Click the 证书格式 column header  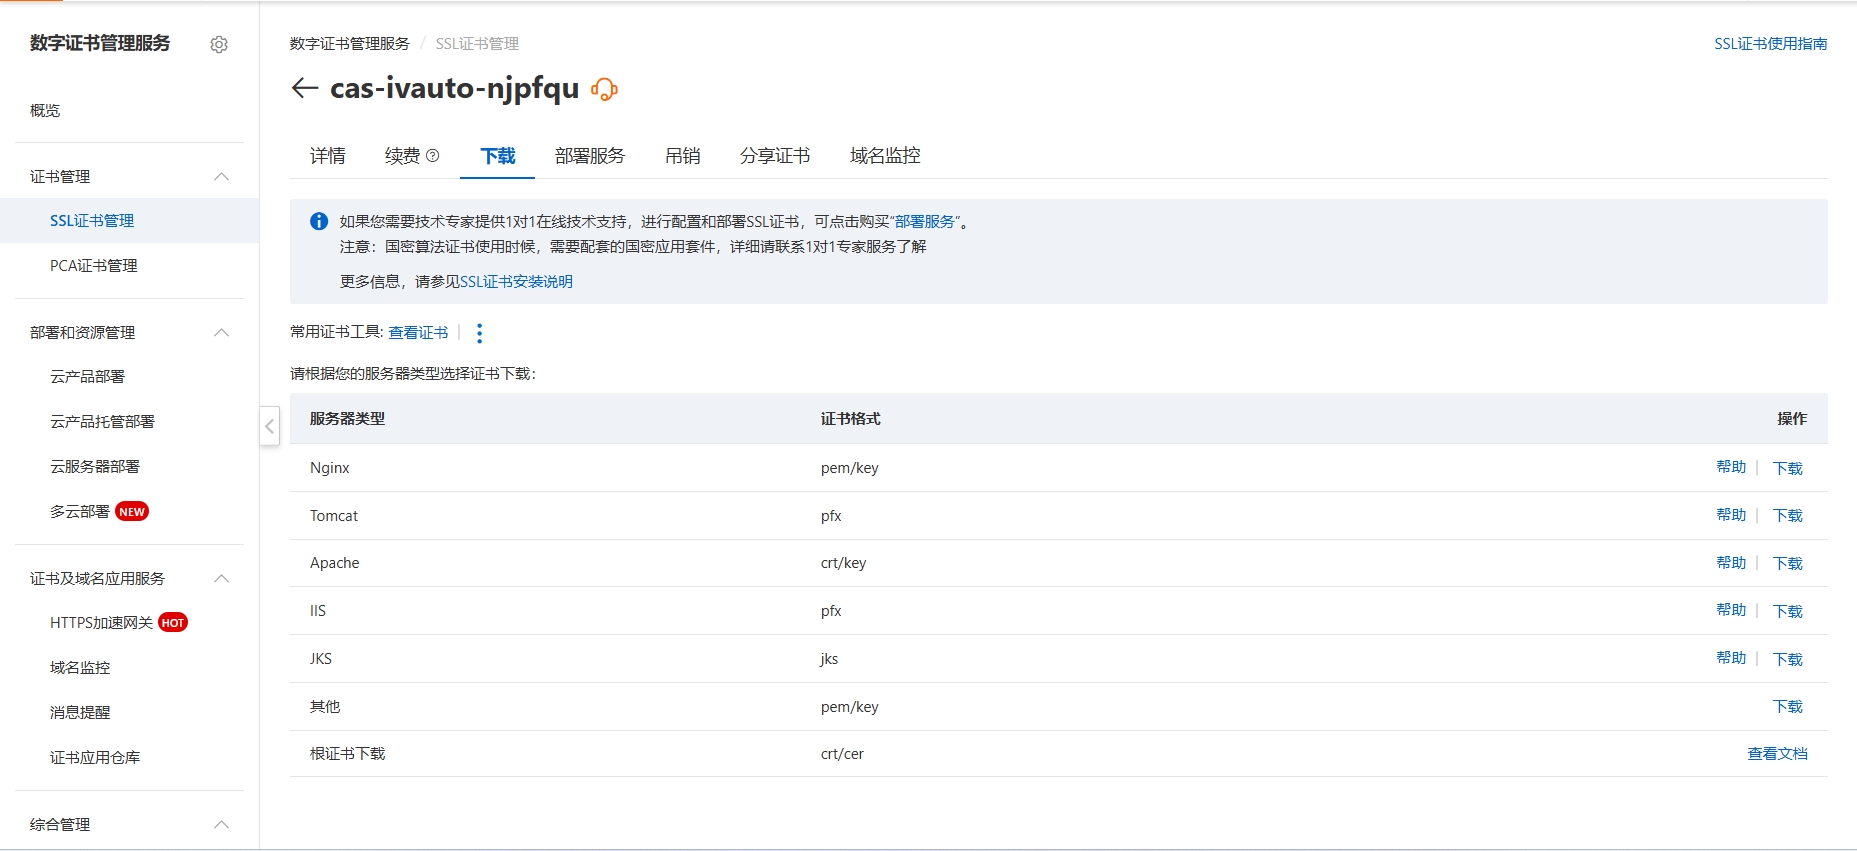click(851, 419)
